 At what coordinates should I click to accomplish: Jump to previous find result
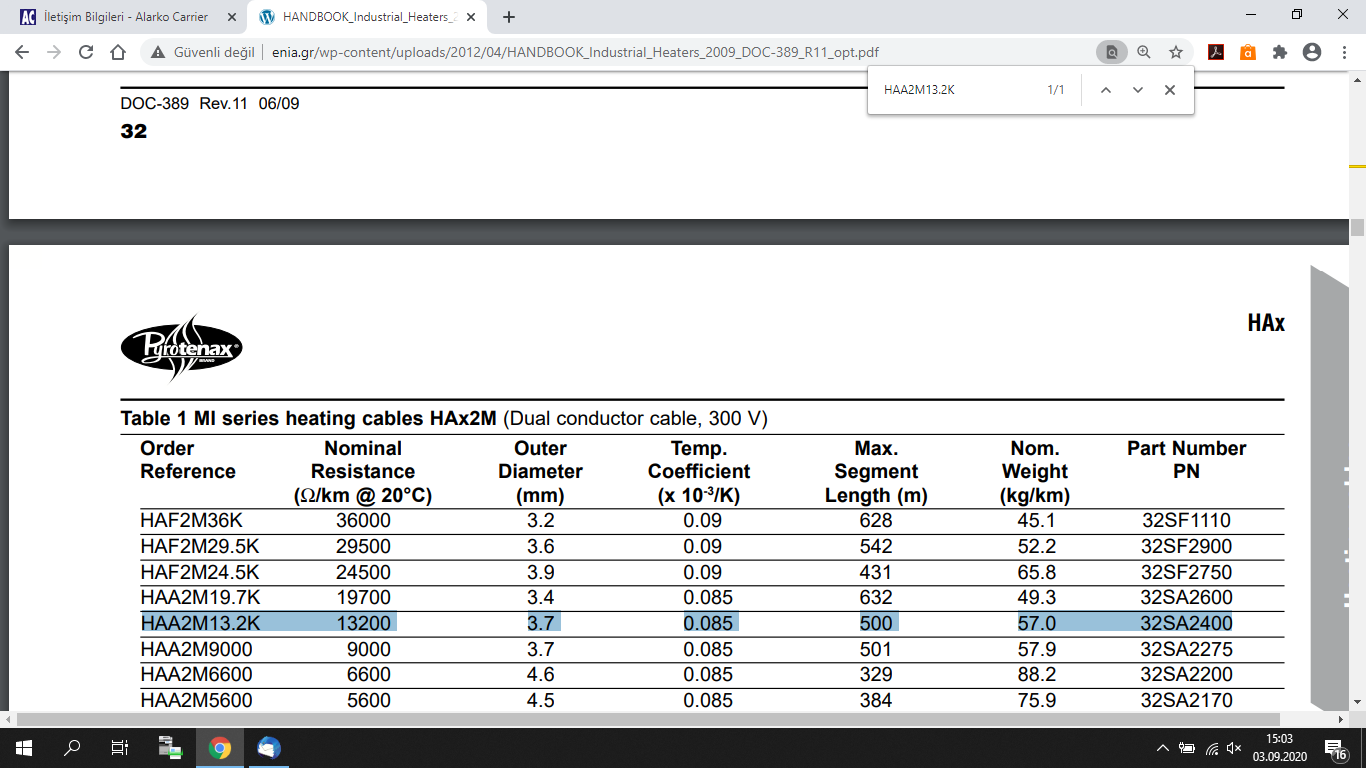point(1106,90)
